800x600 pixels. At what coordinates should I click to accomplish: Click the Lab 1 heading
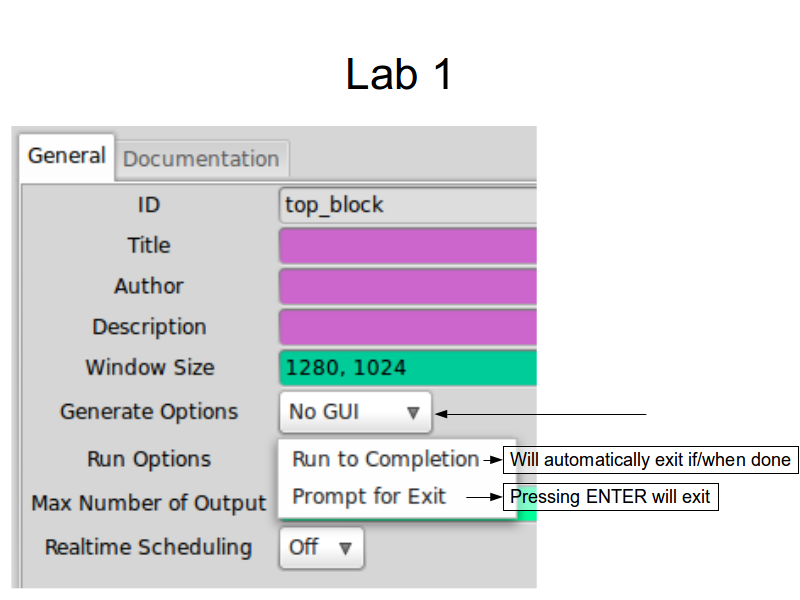(399, 75)
